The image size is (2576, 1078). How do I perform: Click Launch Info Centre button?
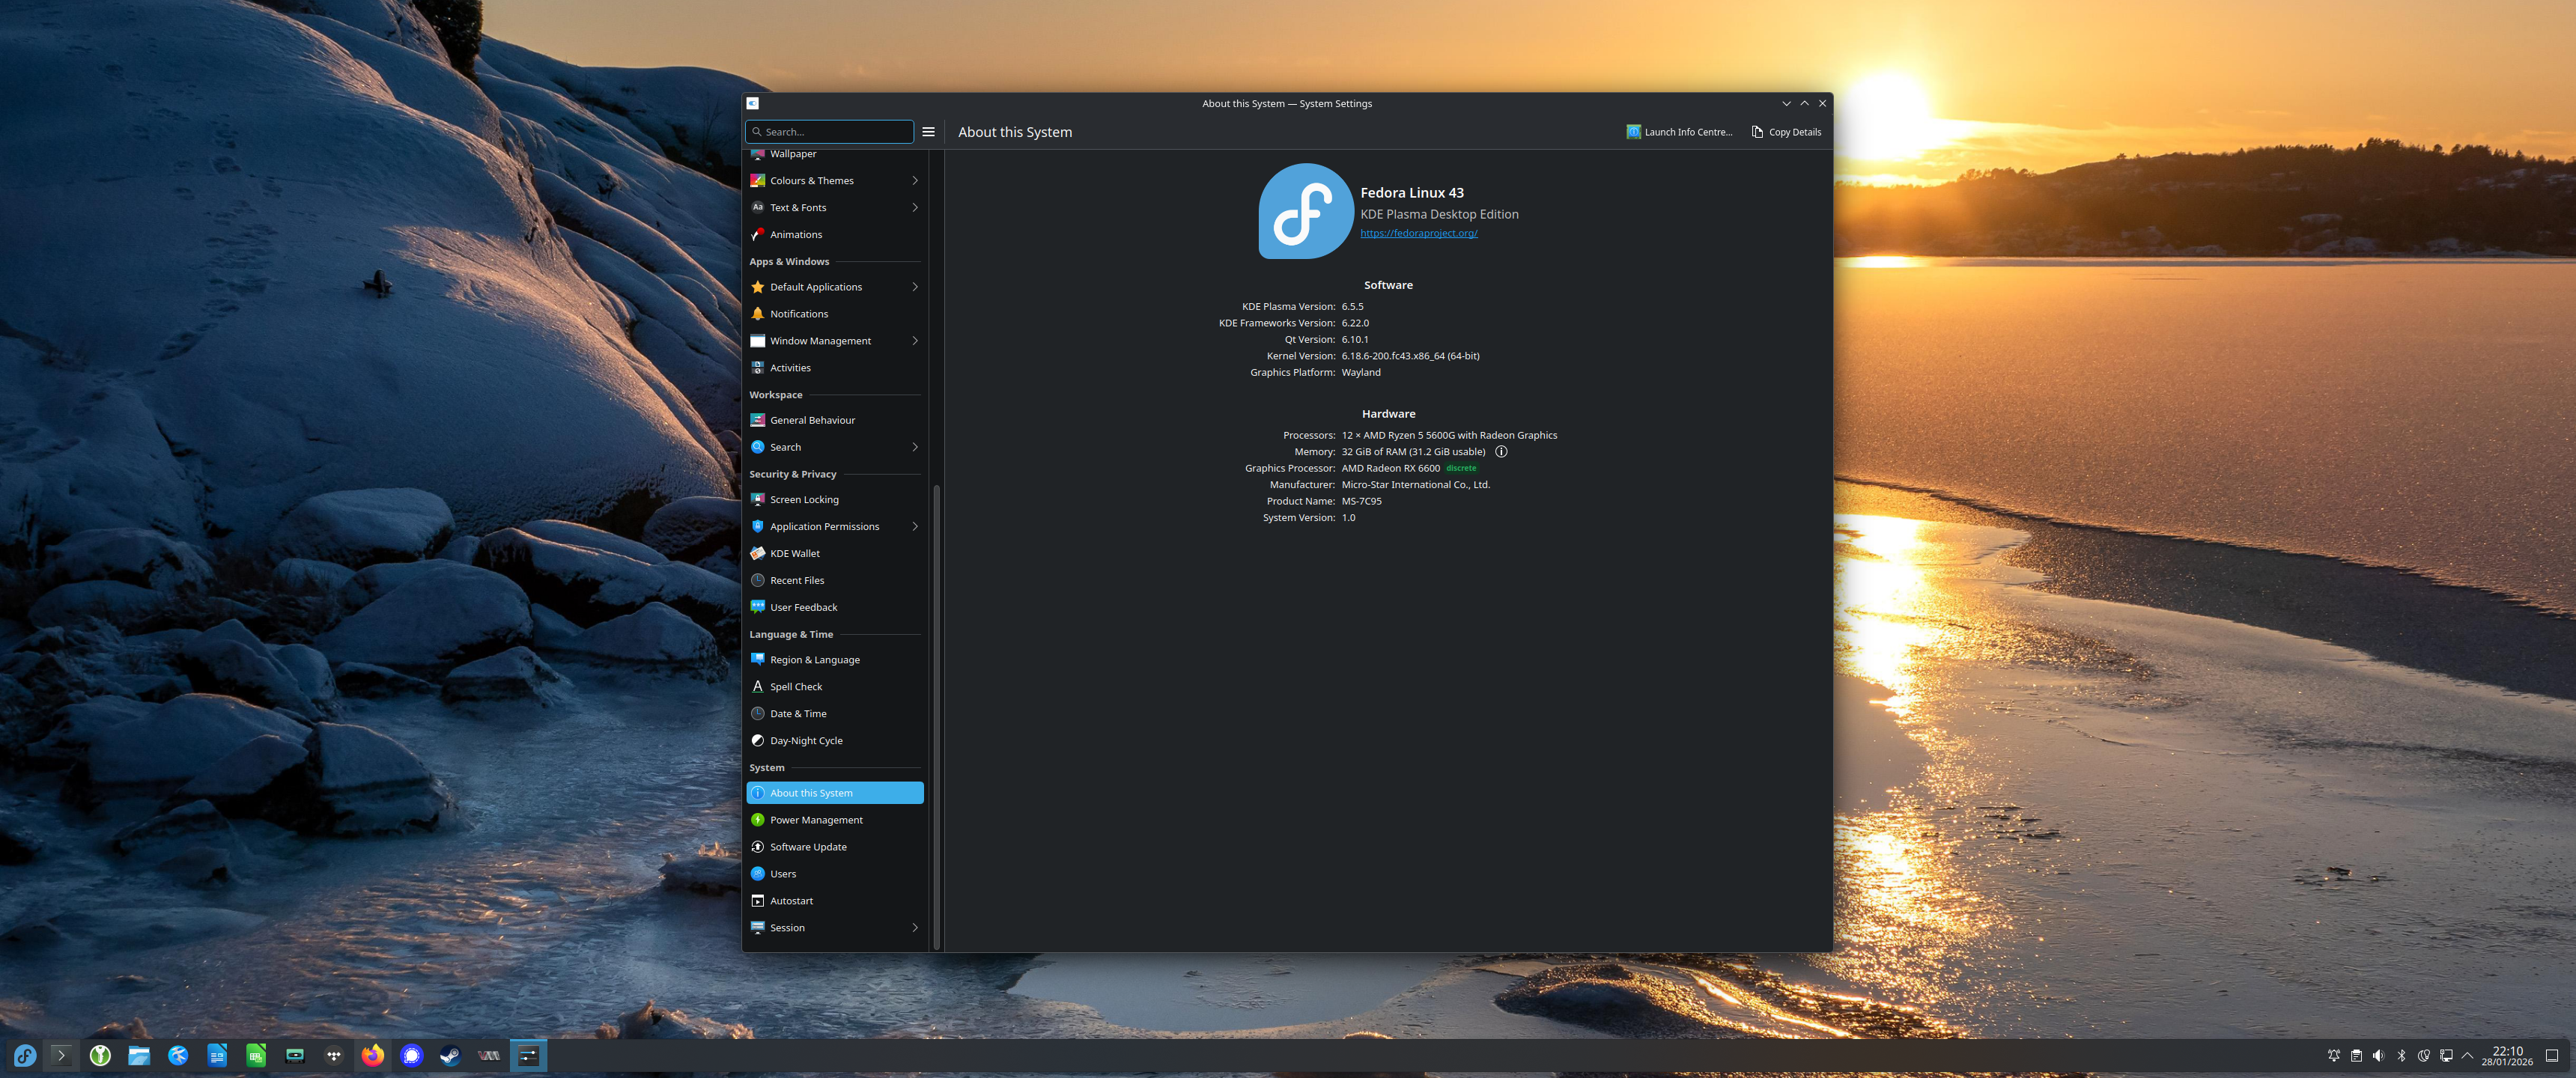1679,132
